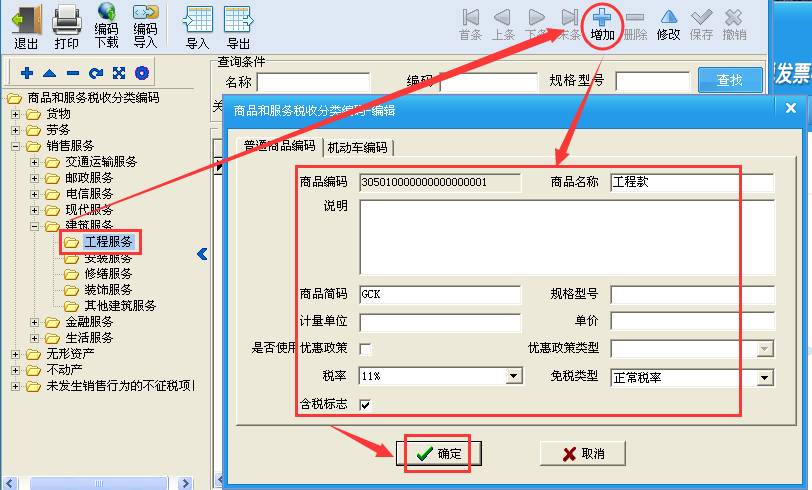This screenshot has height=490, width=812.
Task: Click tree horizontal scrollbar left arrow
Action: click(x=9, y=483)
